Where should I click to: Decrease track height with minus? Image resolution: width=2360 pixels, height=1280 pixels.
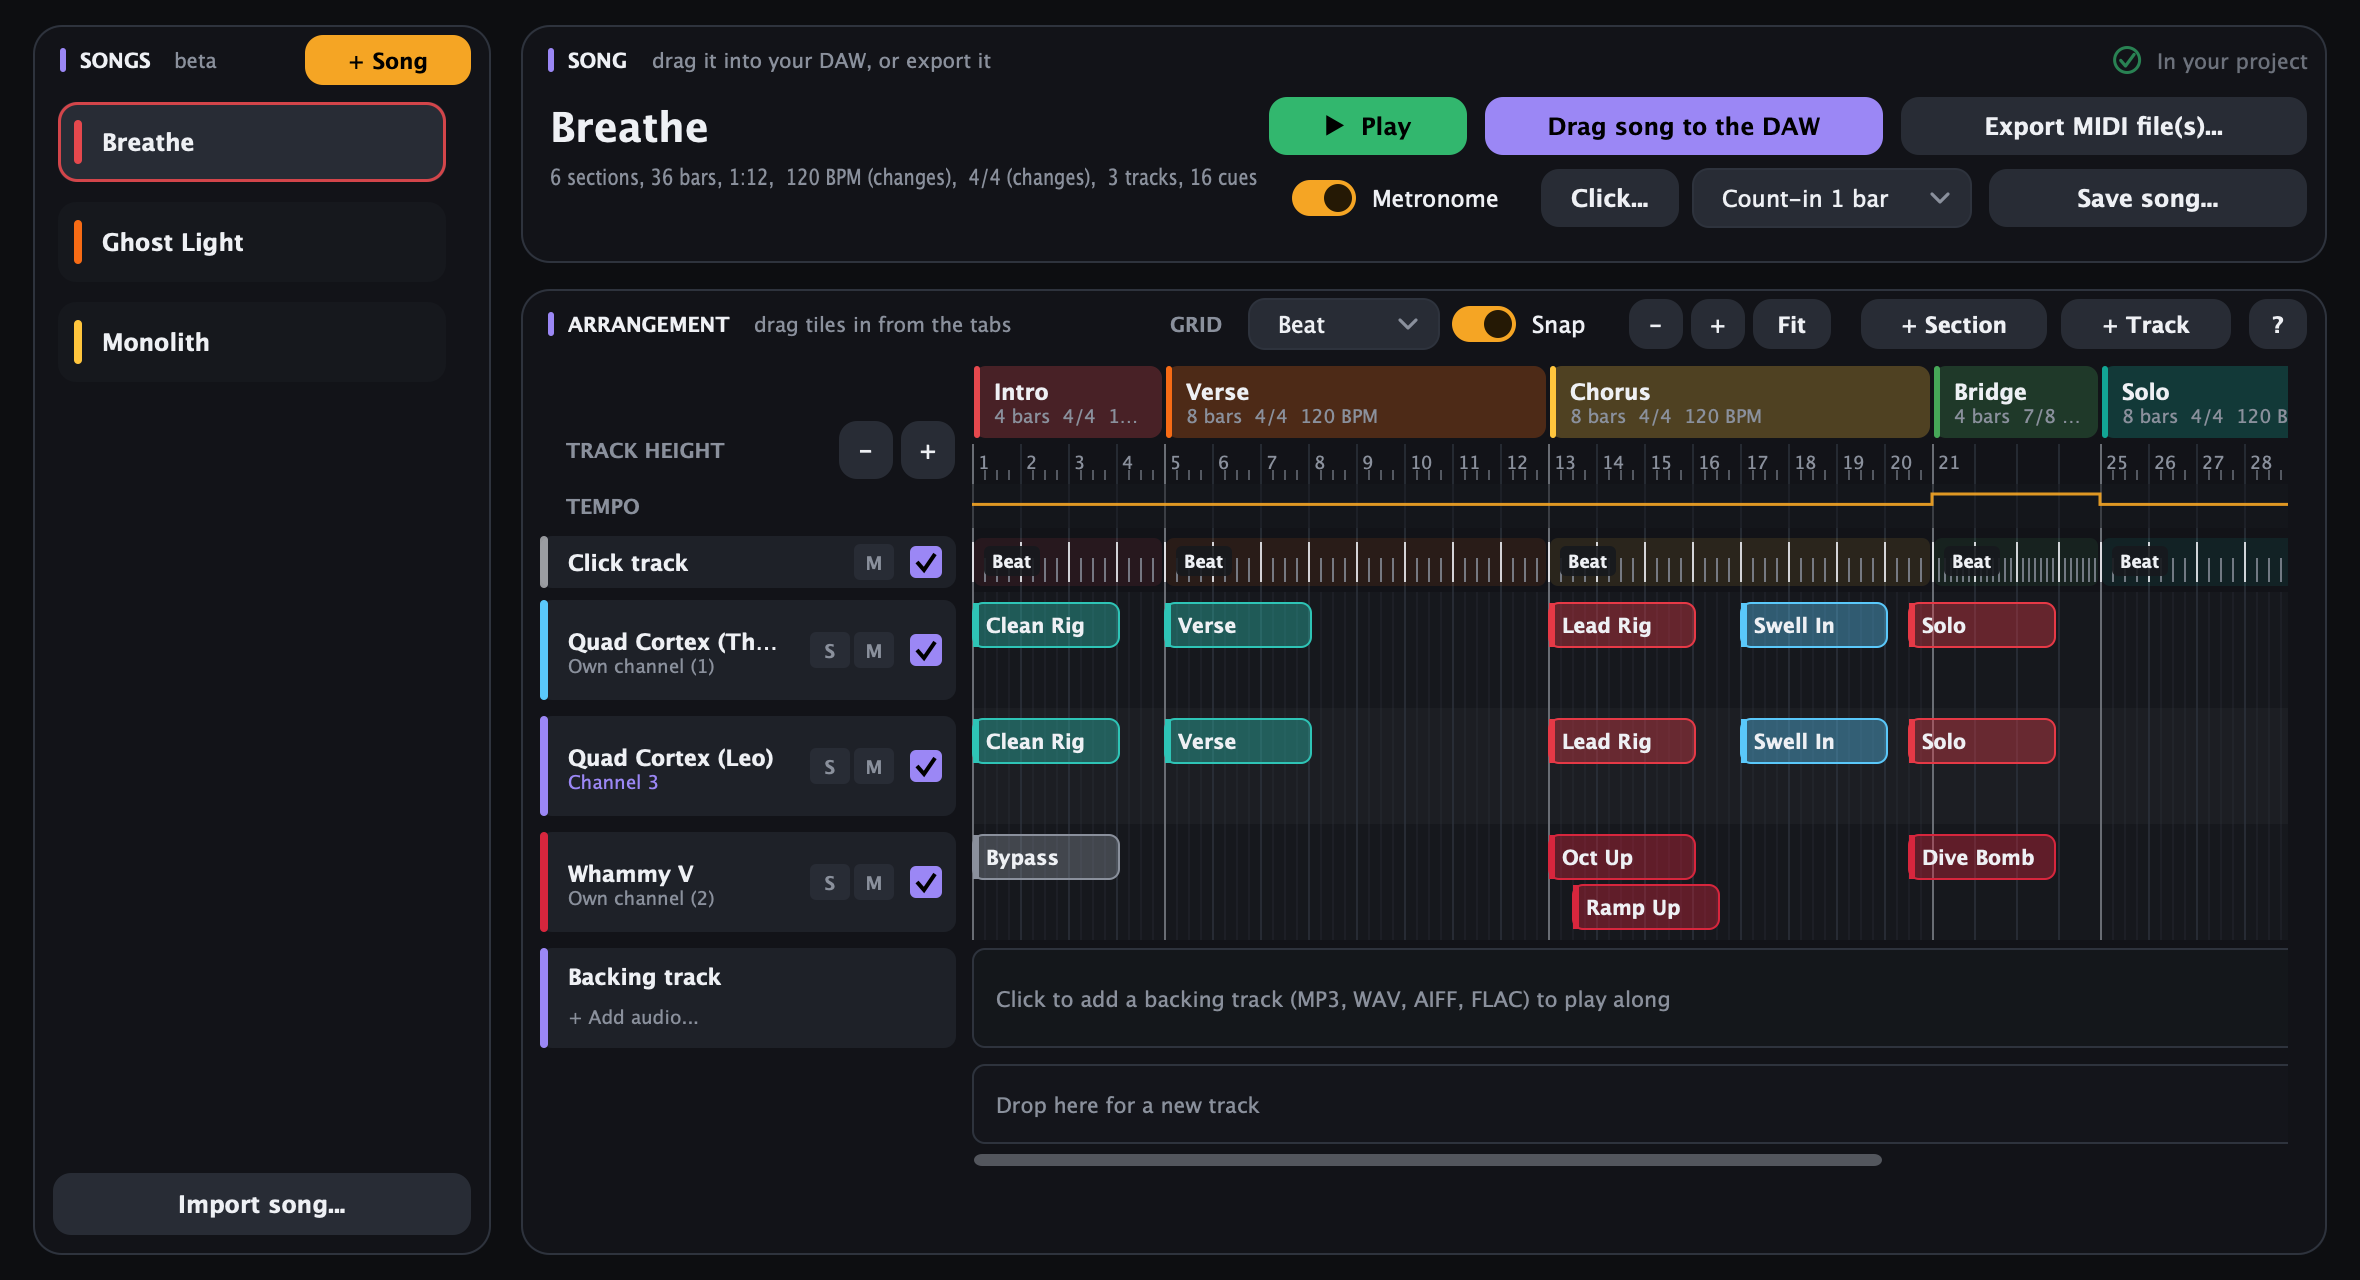(865, 450)
